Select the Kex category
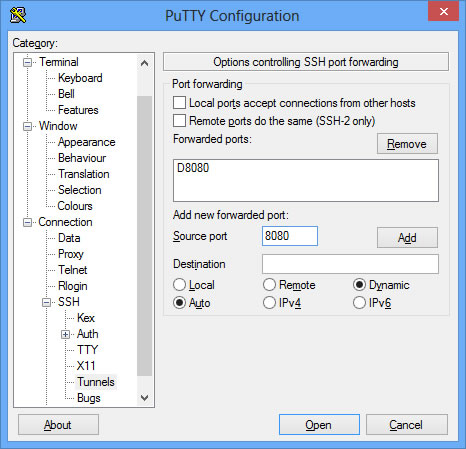 [x=86, y=318]
